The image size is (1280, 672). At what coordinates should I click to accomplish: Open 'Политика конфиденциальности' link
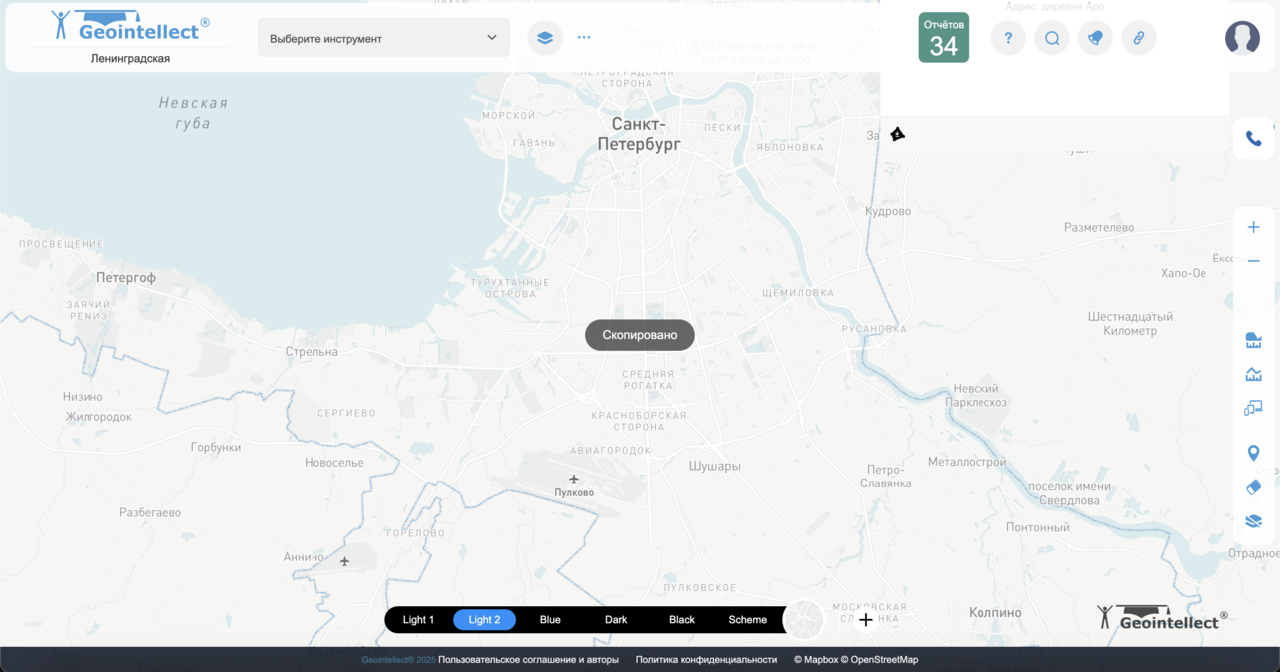(706, 660)
